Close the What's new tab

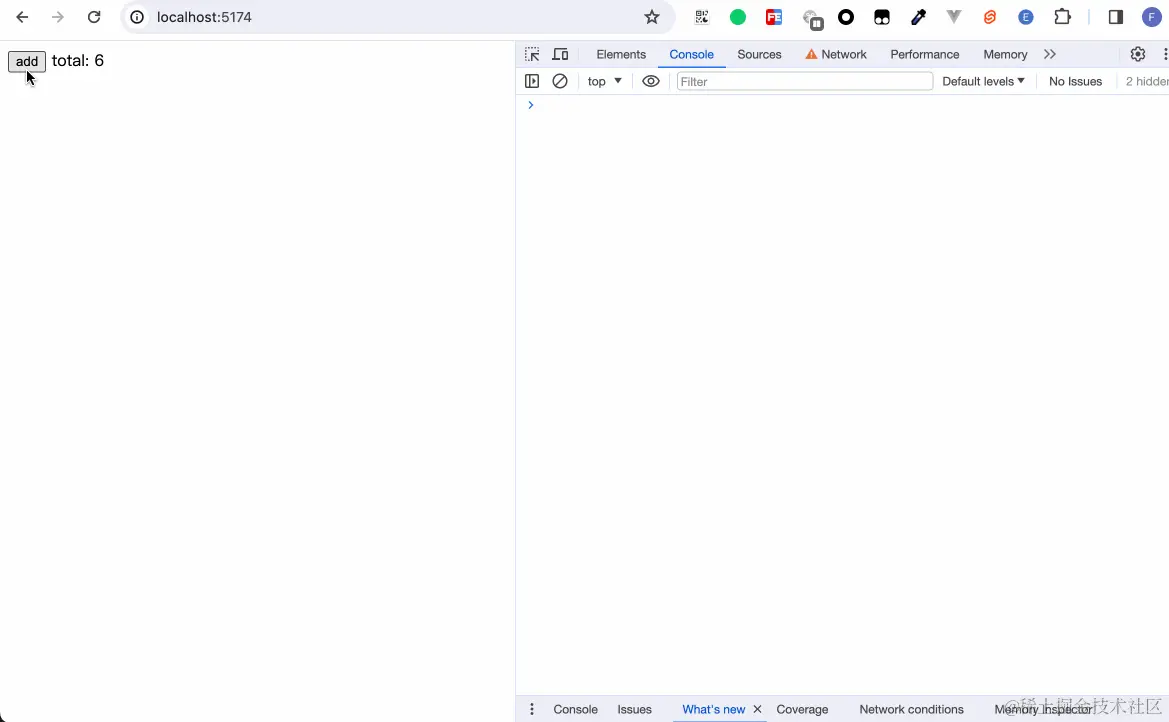(x=757, y=709)
